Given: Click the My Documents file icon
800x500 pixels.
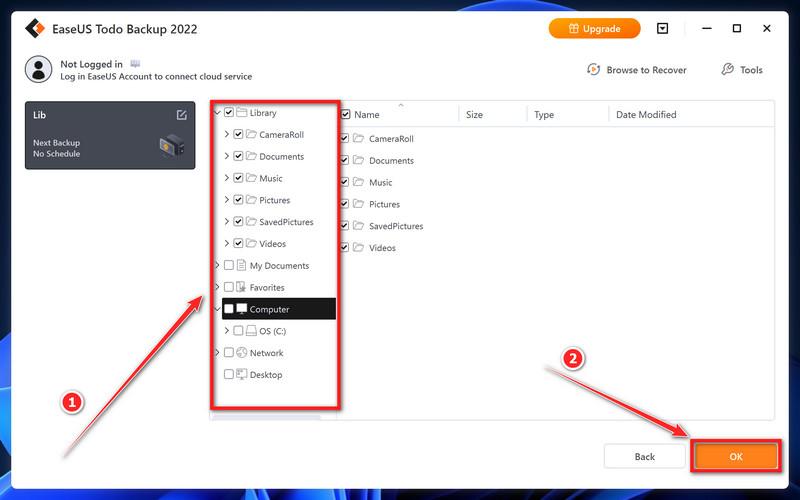Looking at the screenshot, I should (241, 265).
